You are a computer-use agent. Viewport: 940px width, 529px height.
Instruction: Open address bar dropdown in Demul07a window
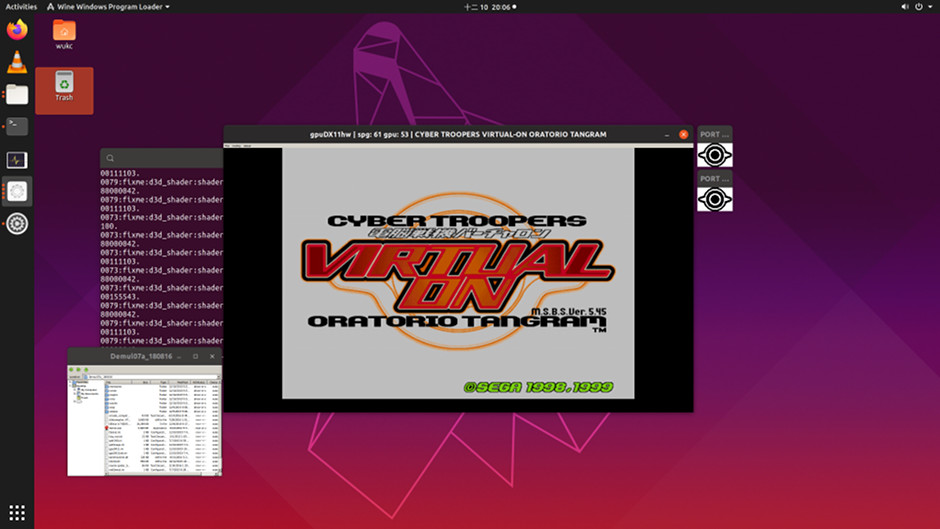tap(218, 377)
